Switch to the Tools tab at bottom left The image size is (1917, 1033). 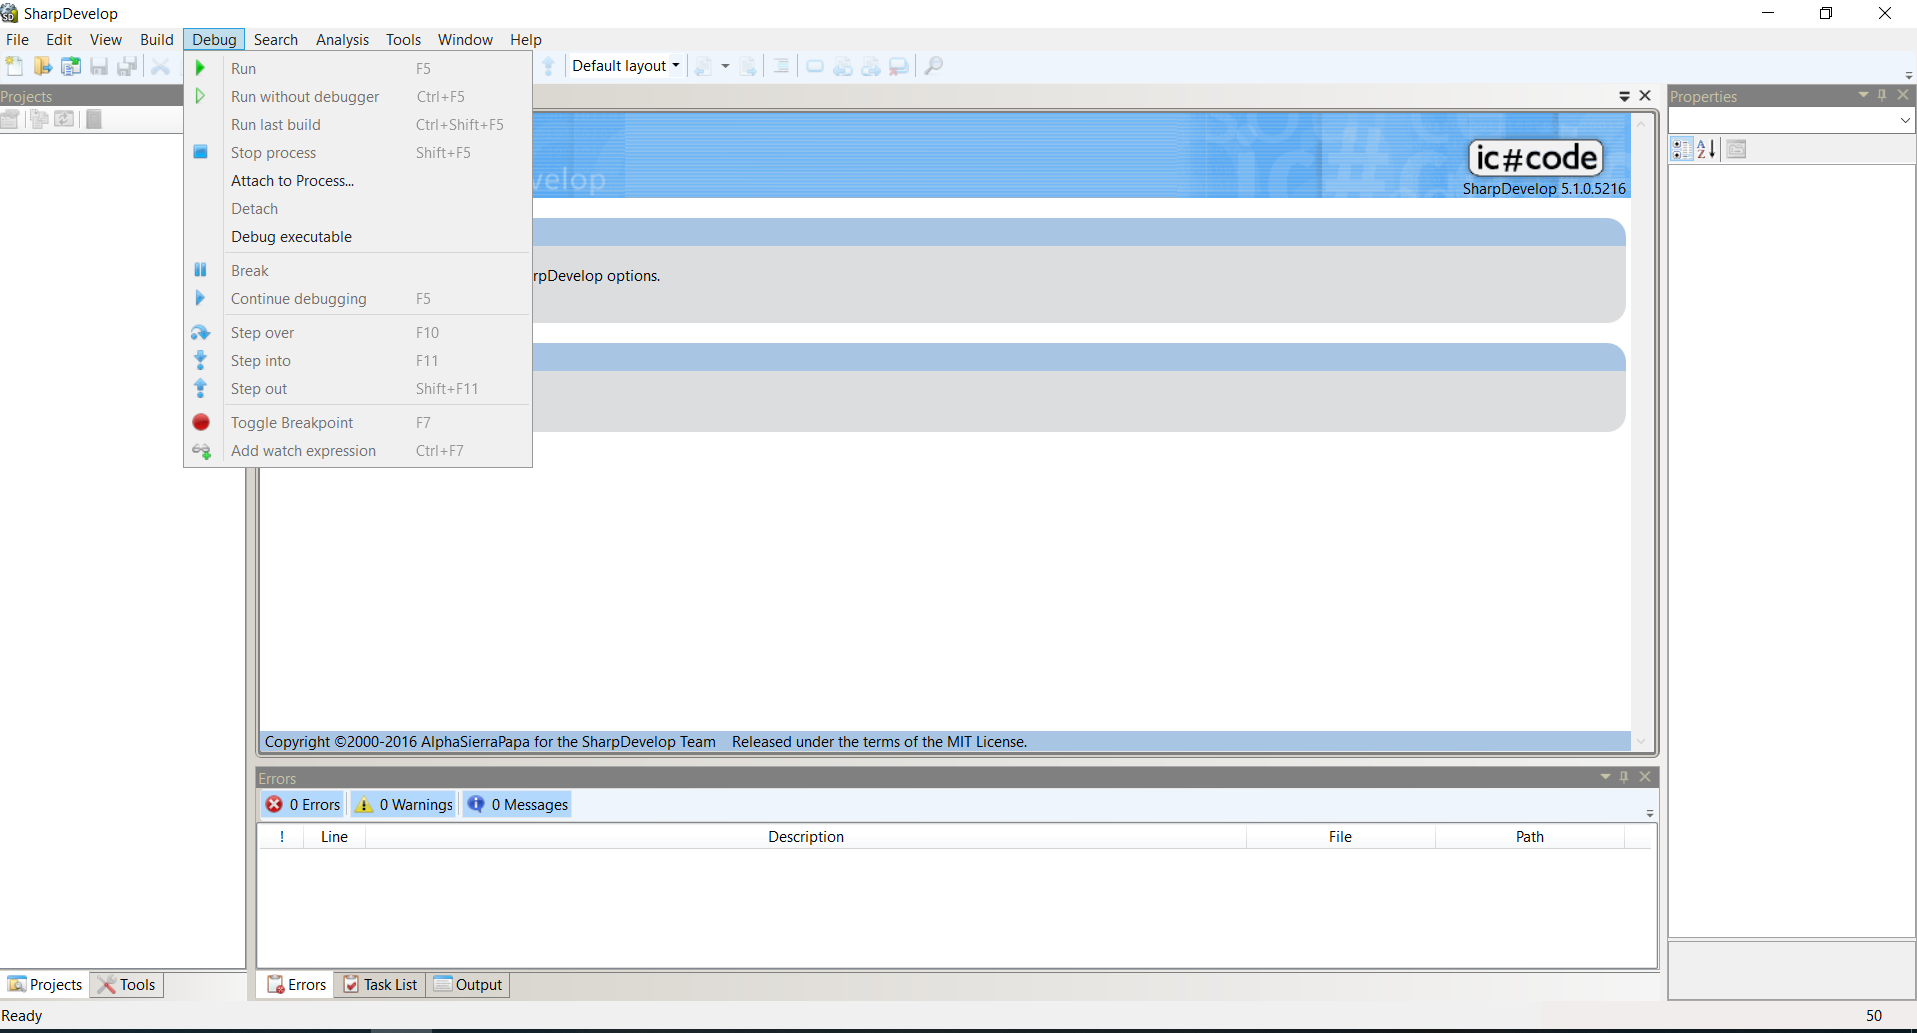126,984
